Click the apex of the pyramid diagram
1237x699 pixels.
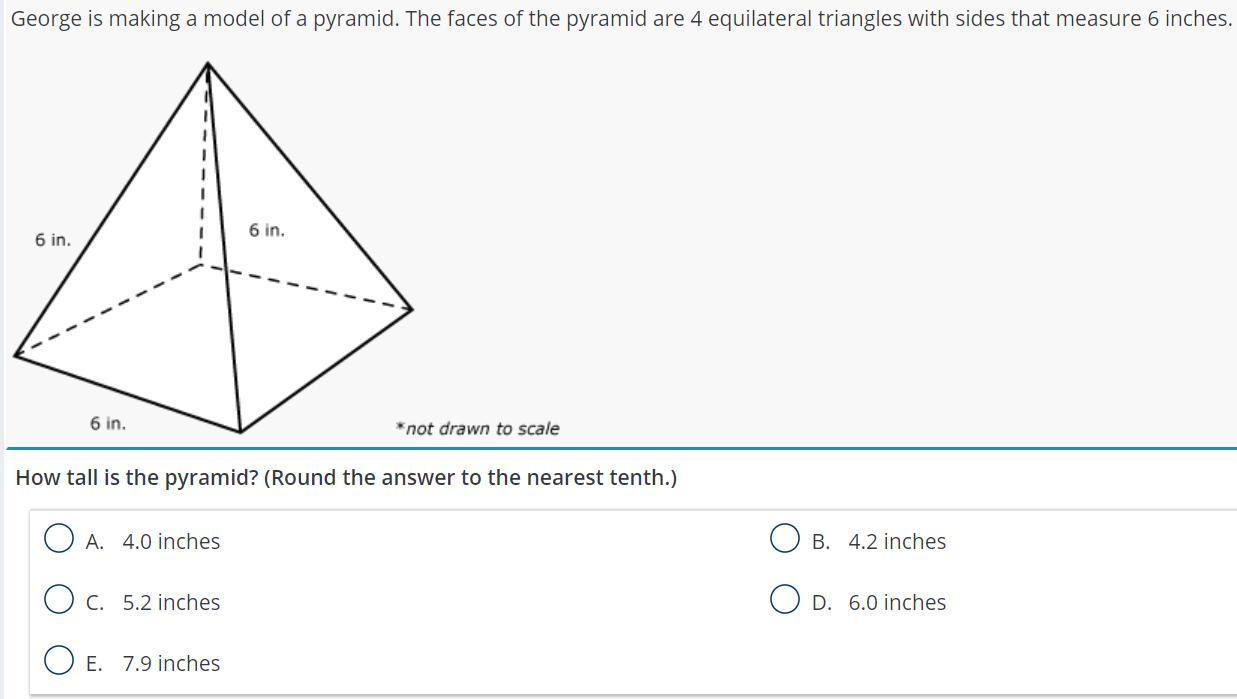coord(208,64)
